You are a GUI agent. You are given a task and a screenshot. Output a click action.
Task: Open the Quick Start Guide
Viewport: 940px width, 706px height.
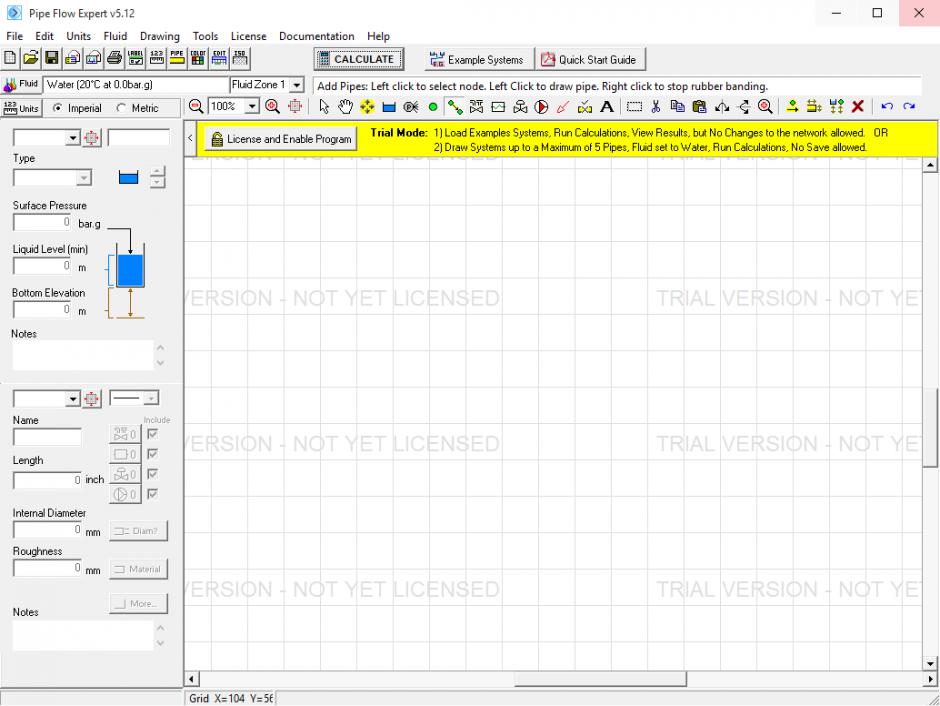pyautogui.click(x=590, y=59)
